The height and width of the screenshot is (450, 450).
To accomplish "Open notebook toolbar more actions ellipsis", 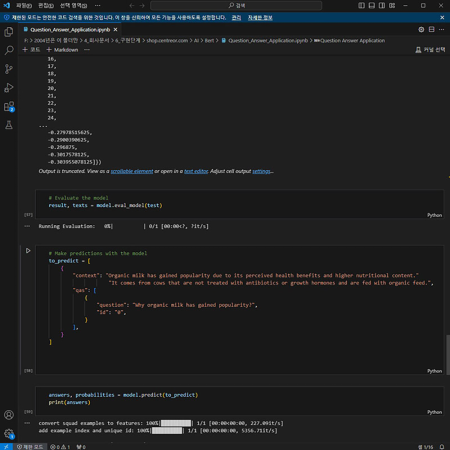I will coord(87,50).
